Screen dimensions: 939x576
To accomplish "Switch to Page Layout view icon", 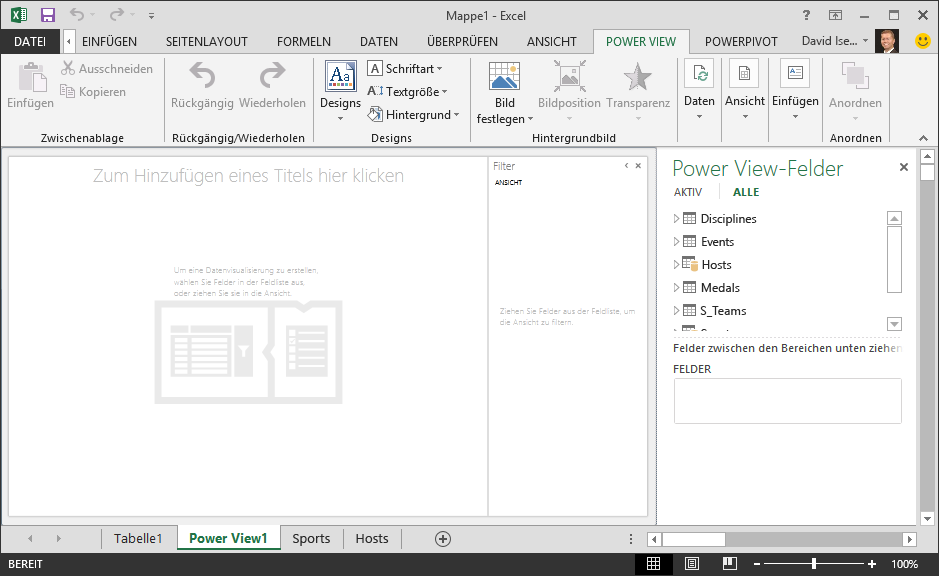I will [692, 564].
